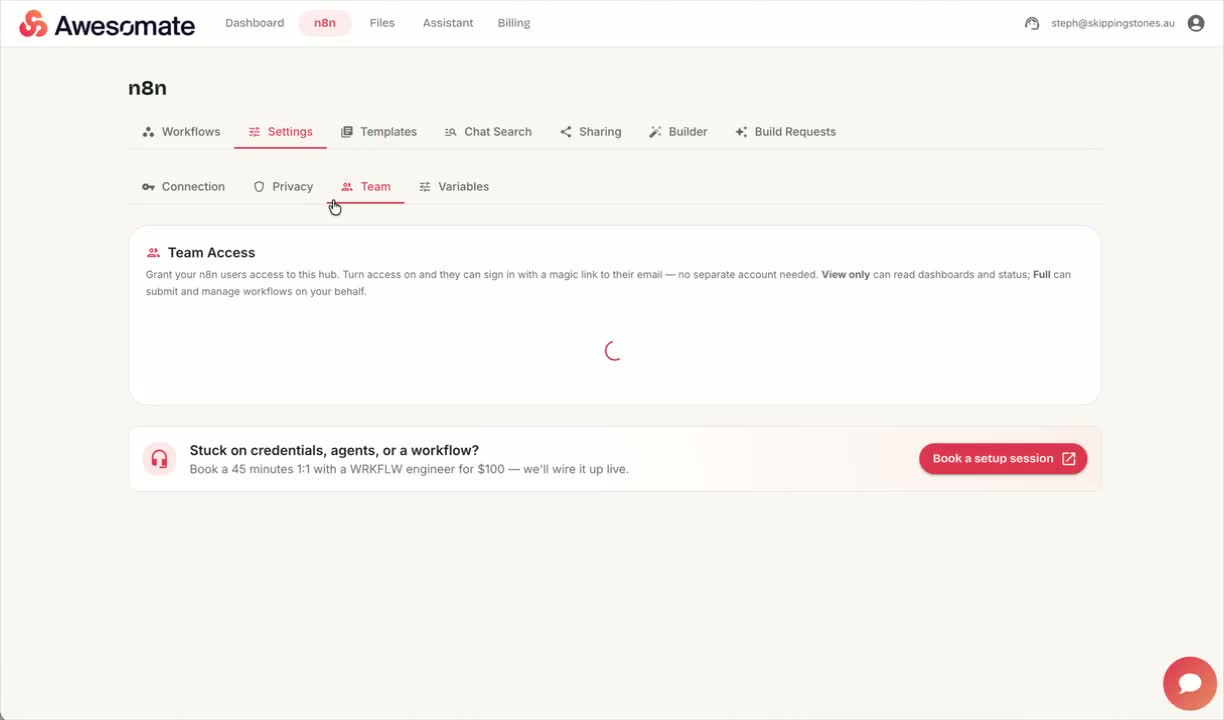Select the Team sub-tab

(366, 187)
